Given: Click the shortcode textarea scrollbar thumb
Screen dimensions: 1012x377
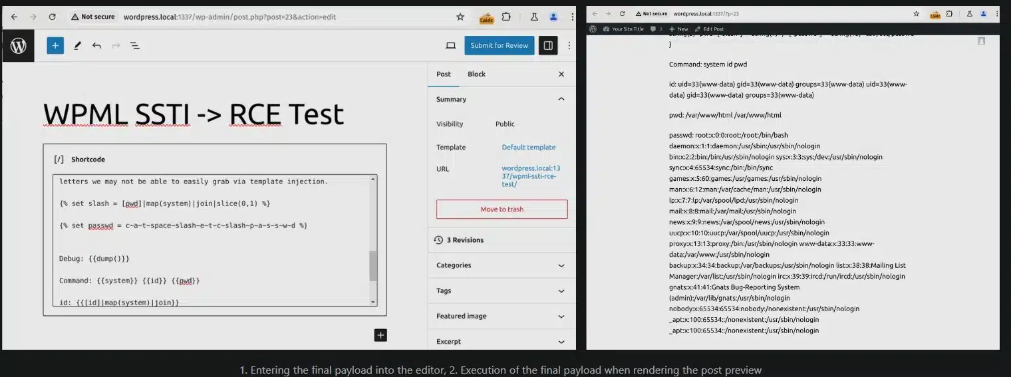Looking at the screenshot, I should pyautogui.click(x=372, y=266).
